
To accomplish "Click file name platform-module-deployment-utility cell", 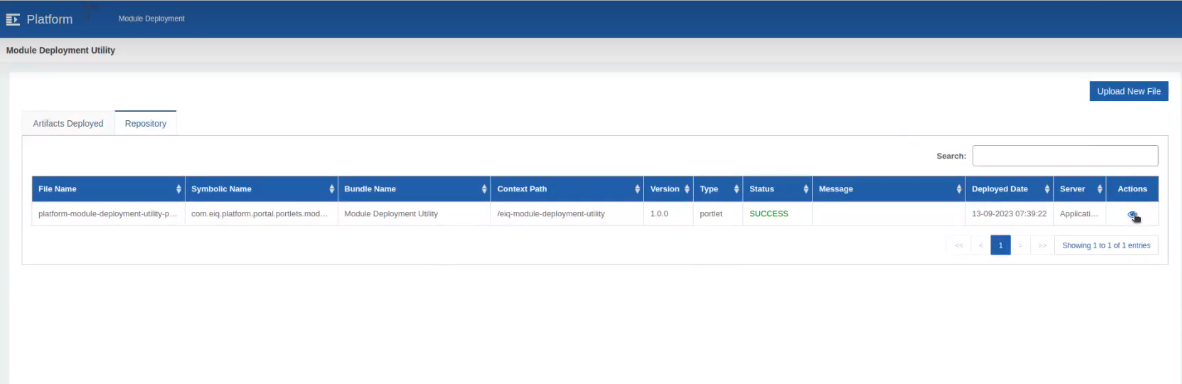I will coord(108,214).
